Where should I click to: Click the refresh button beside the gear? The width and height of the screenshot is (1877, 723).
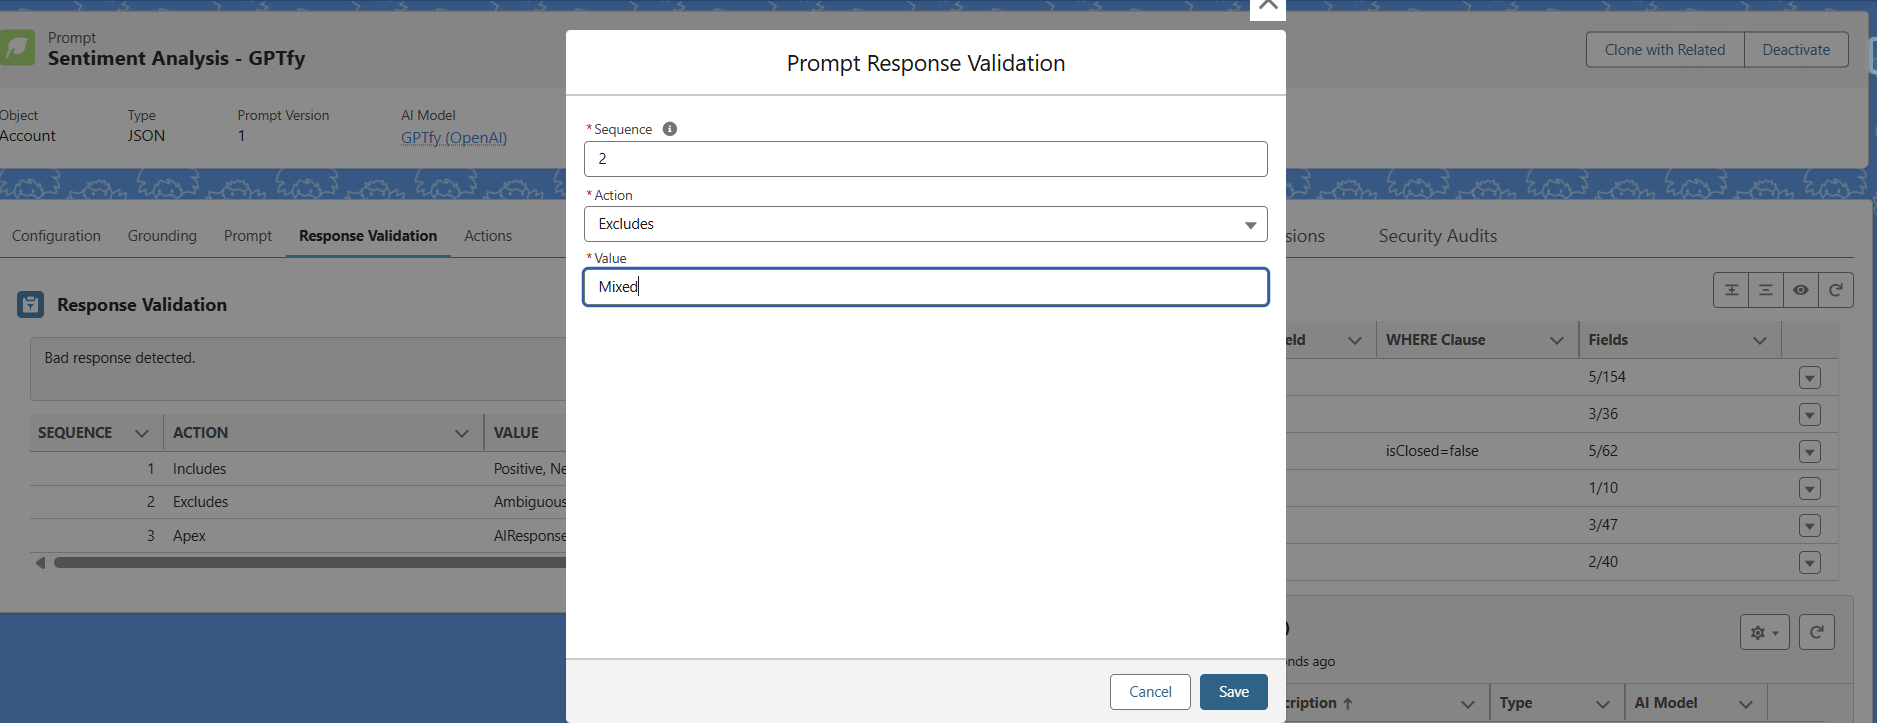point(1817,633)
